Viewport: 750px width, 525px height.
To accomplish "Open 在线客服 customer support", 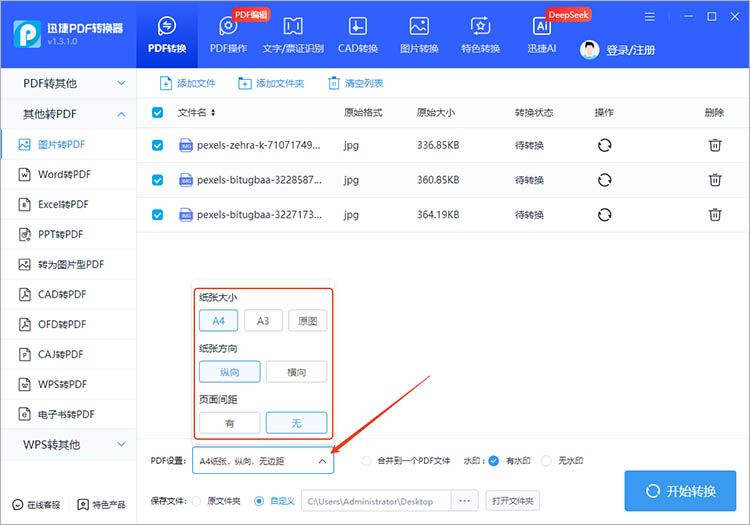I will click(x=37, y=504).
